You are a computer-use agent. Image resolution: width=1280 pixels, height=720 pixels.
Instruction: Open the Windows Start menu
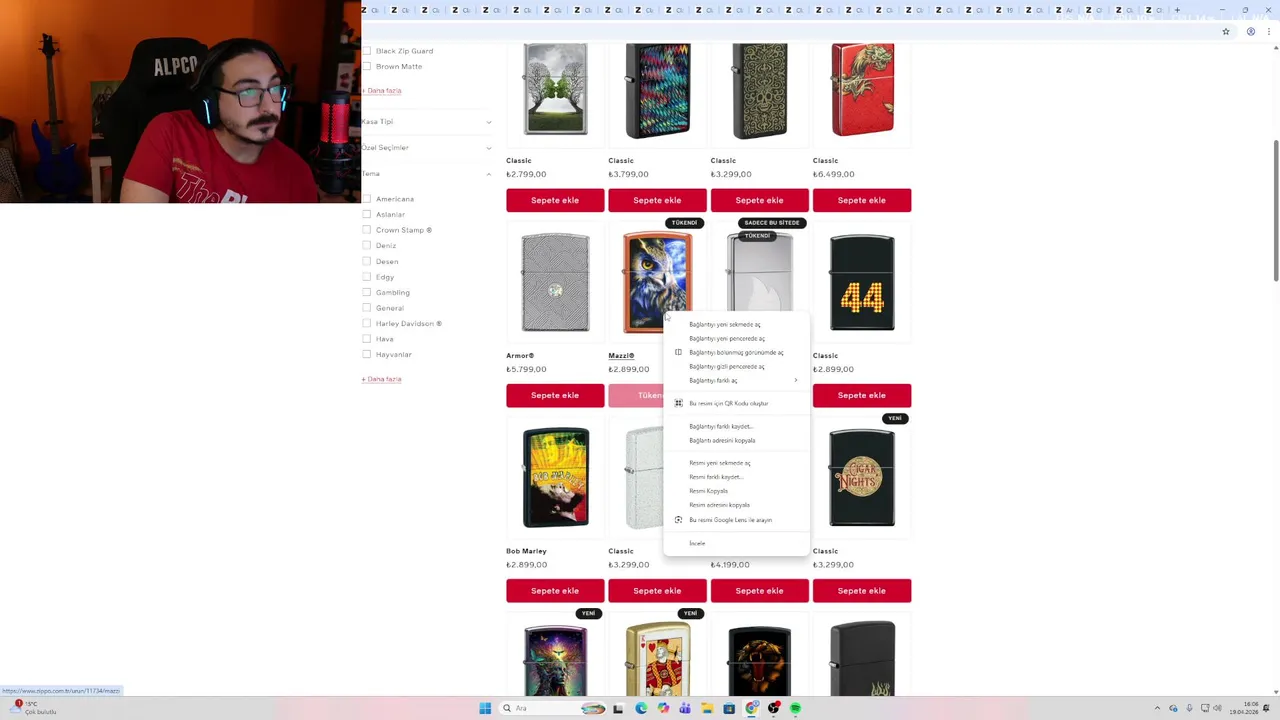coord(485,708)
